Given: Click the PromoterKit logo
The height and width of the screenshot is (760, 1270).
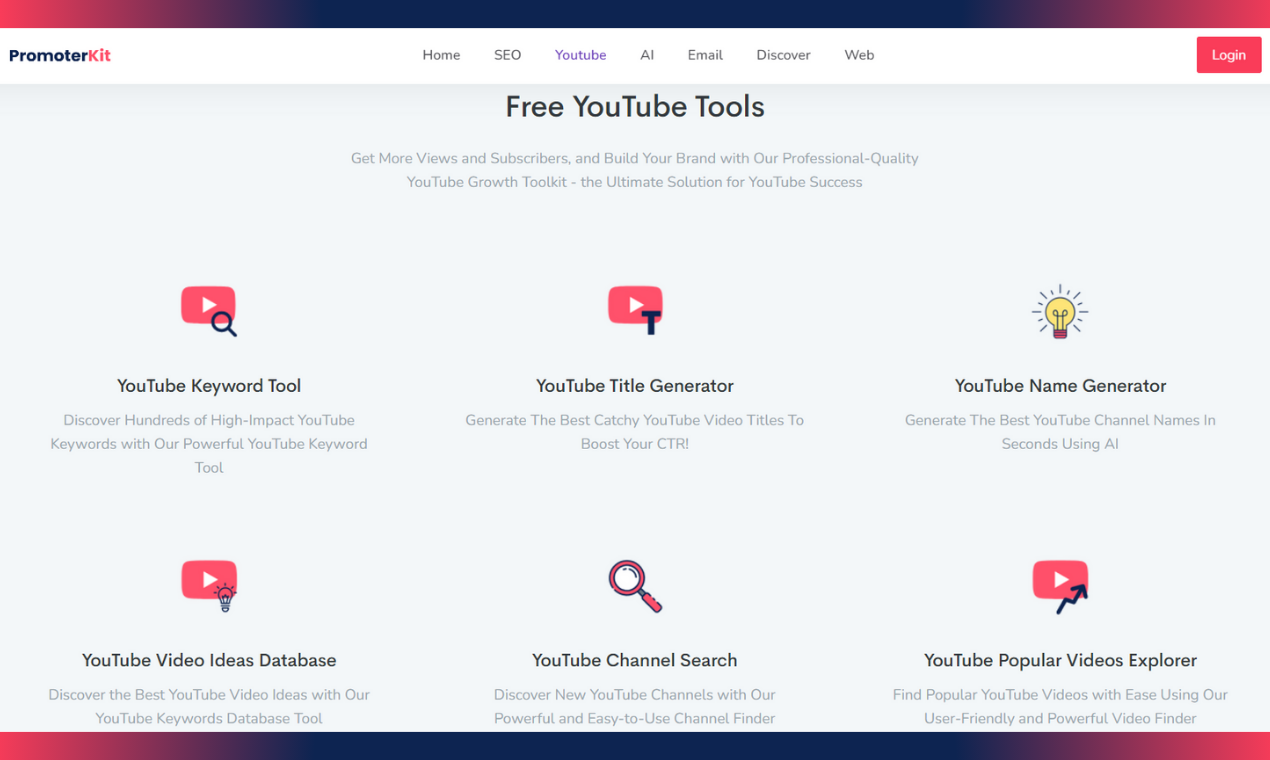Looking at the screenshot, I should pos(60,55).
